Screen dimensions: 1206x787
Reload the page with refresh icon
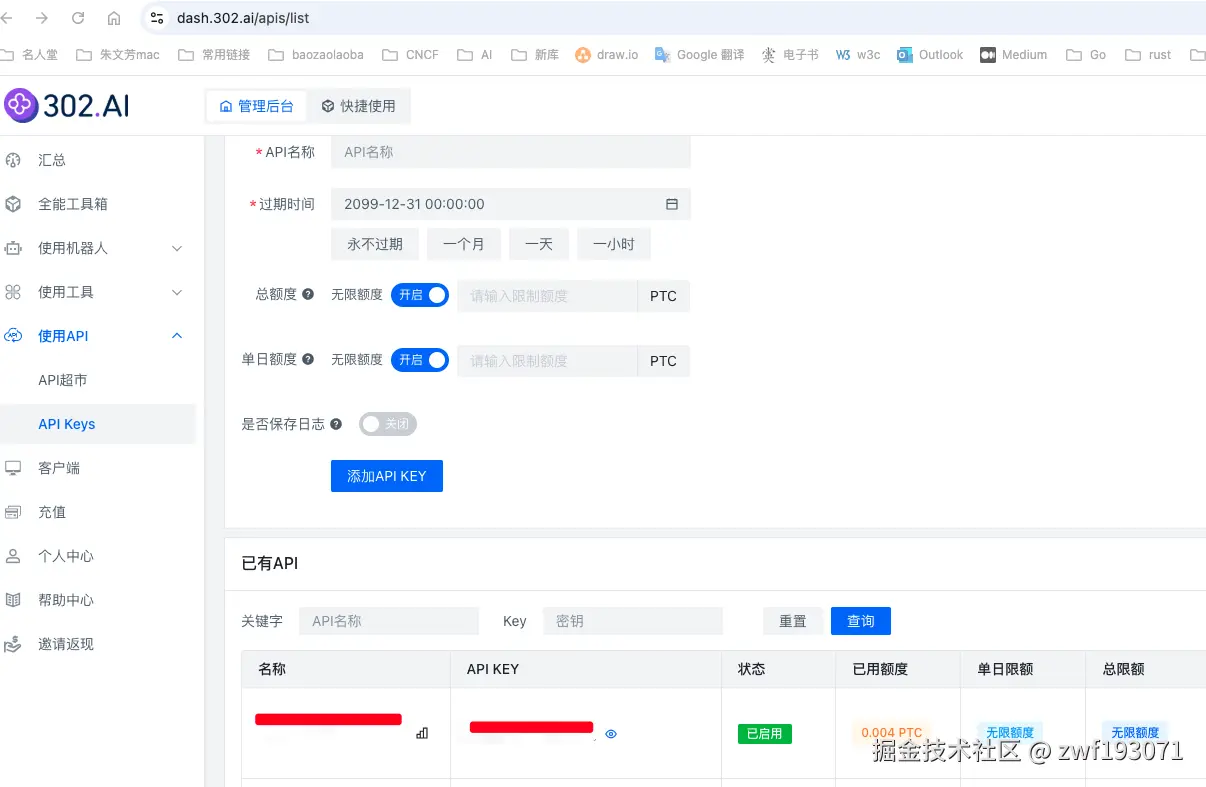pos(78,18)
